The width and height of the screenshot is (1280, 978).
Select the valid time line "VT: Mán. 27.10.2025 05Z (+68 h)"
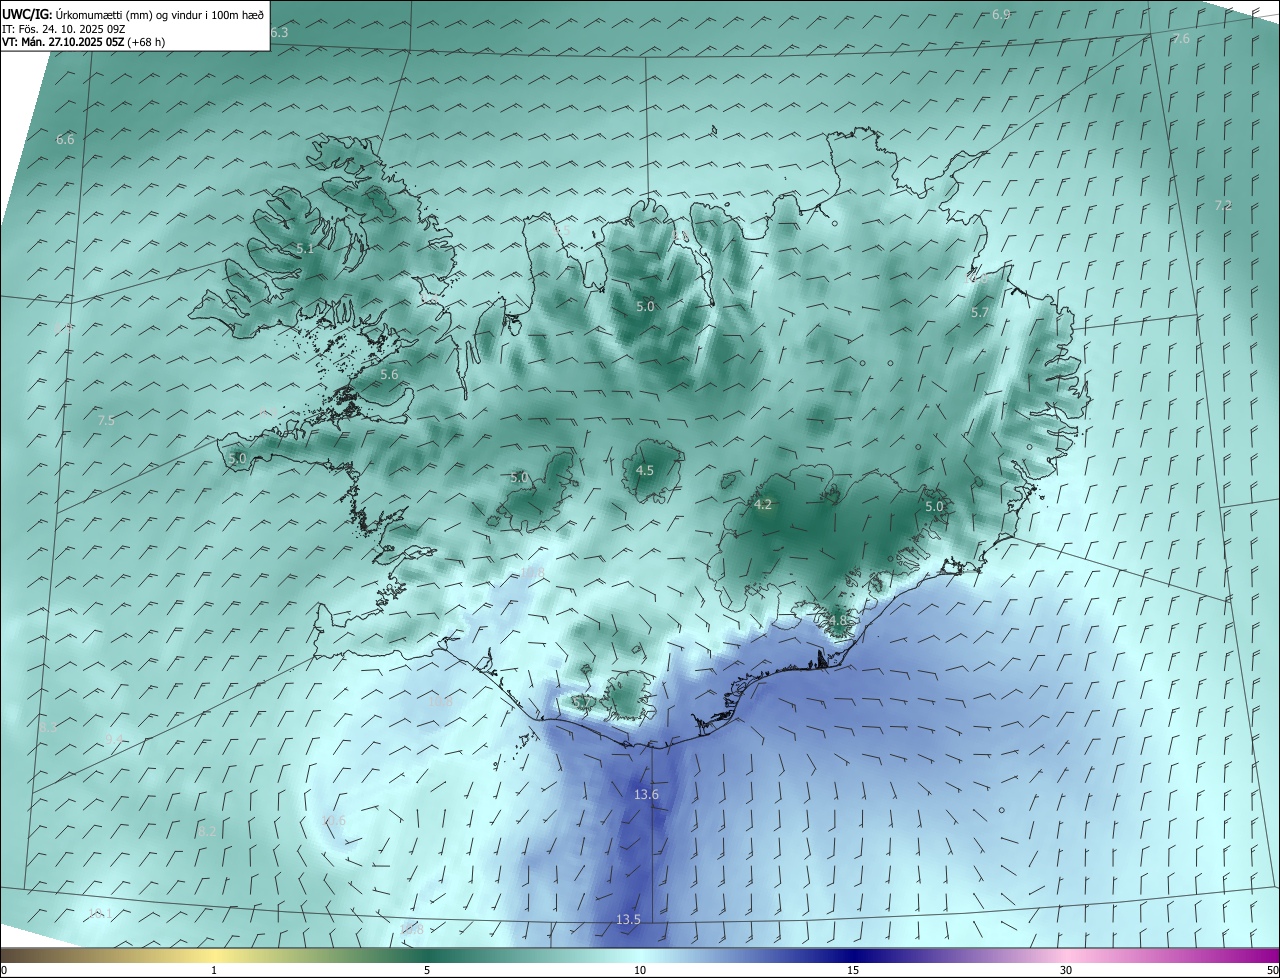(84, 42)
